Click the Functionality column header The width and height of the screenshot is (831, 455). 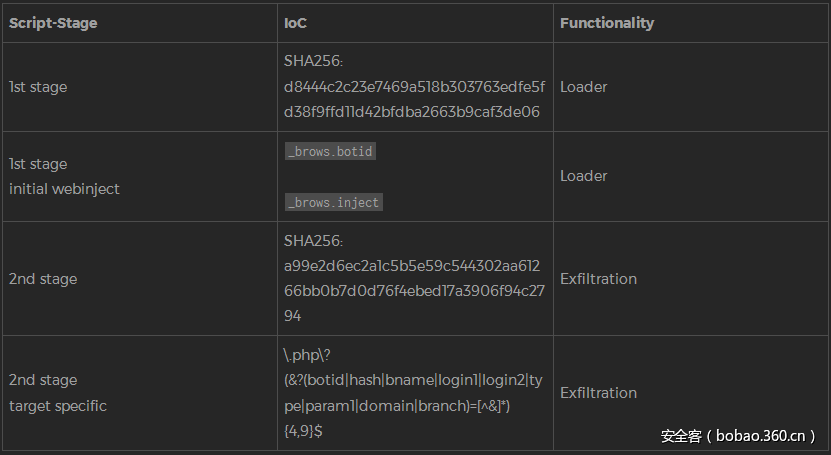pyautogui.click(x=606, y=23)
